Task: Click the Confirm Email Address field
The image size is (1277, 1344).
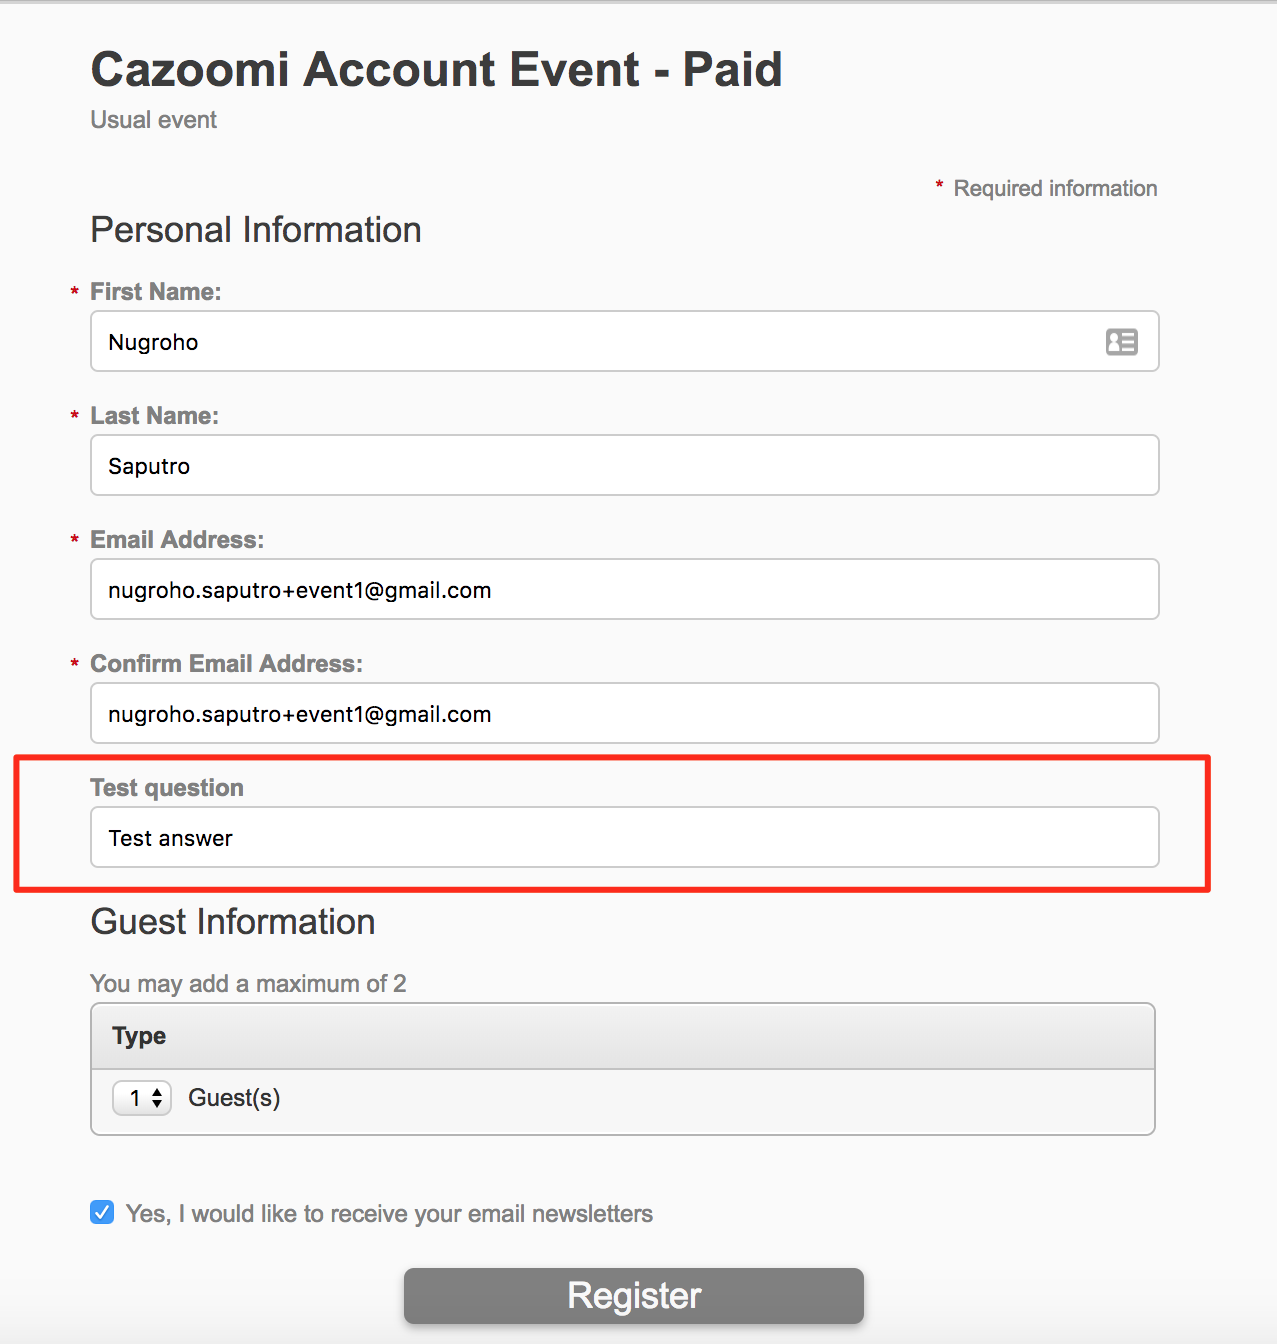Action: tap(625, 713)
